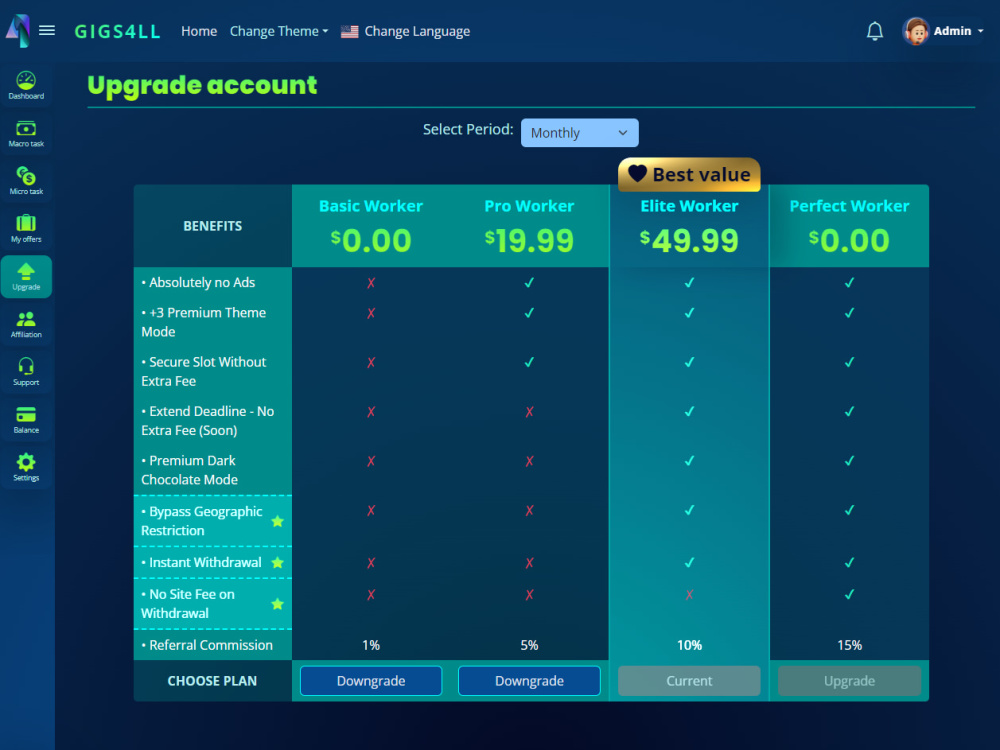Click star beside Instant Withdrawal
Screen dimensions: 1000x750
(x=277, y=562)
